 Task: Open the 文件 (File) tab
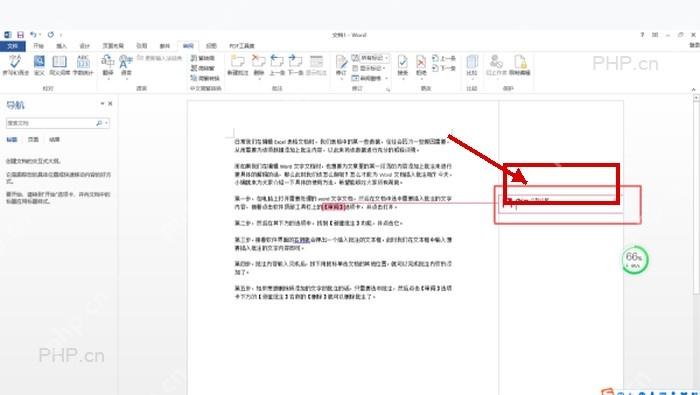pyautogui.click(x=12, y=46)
